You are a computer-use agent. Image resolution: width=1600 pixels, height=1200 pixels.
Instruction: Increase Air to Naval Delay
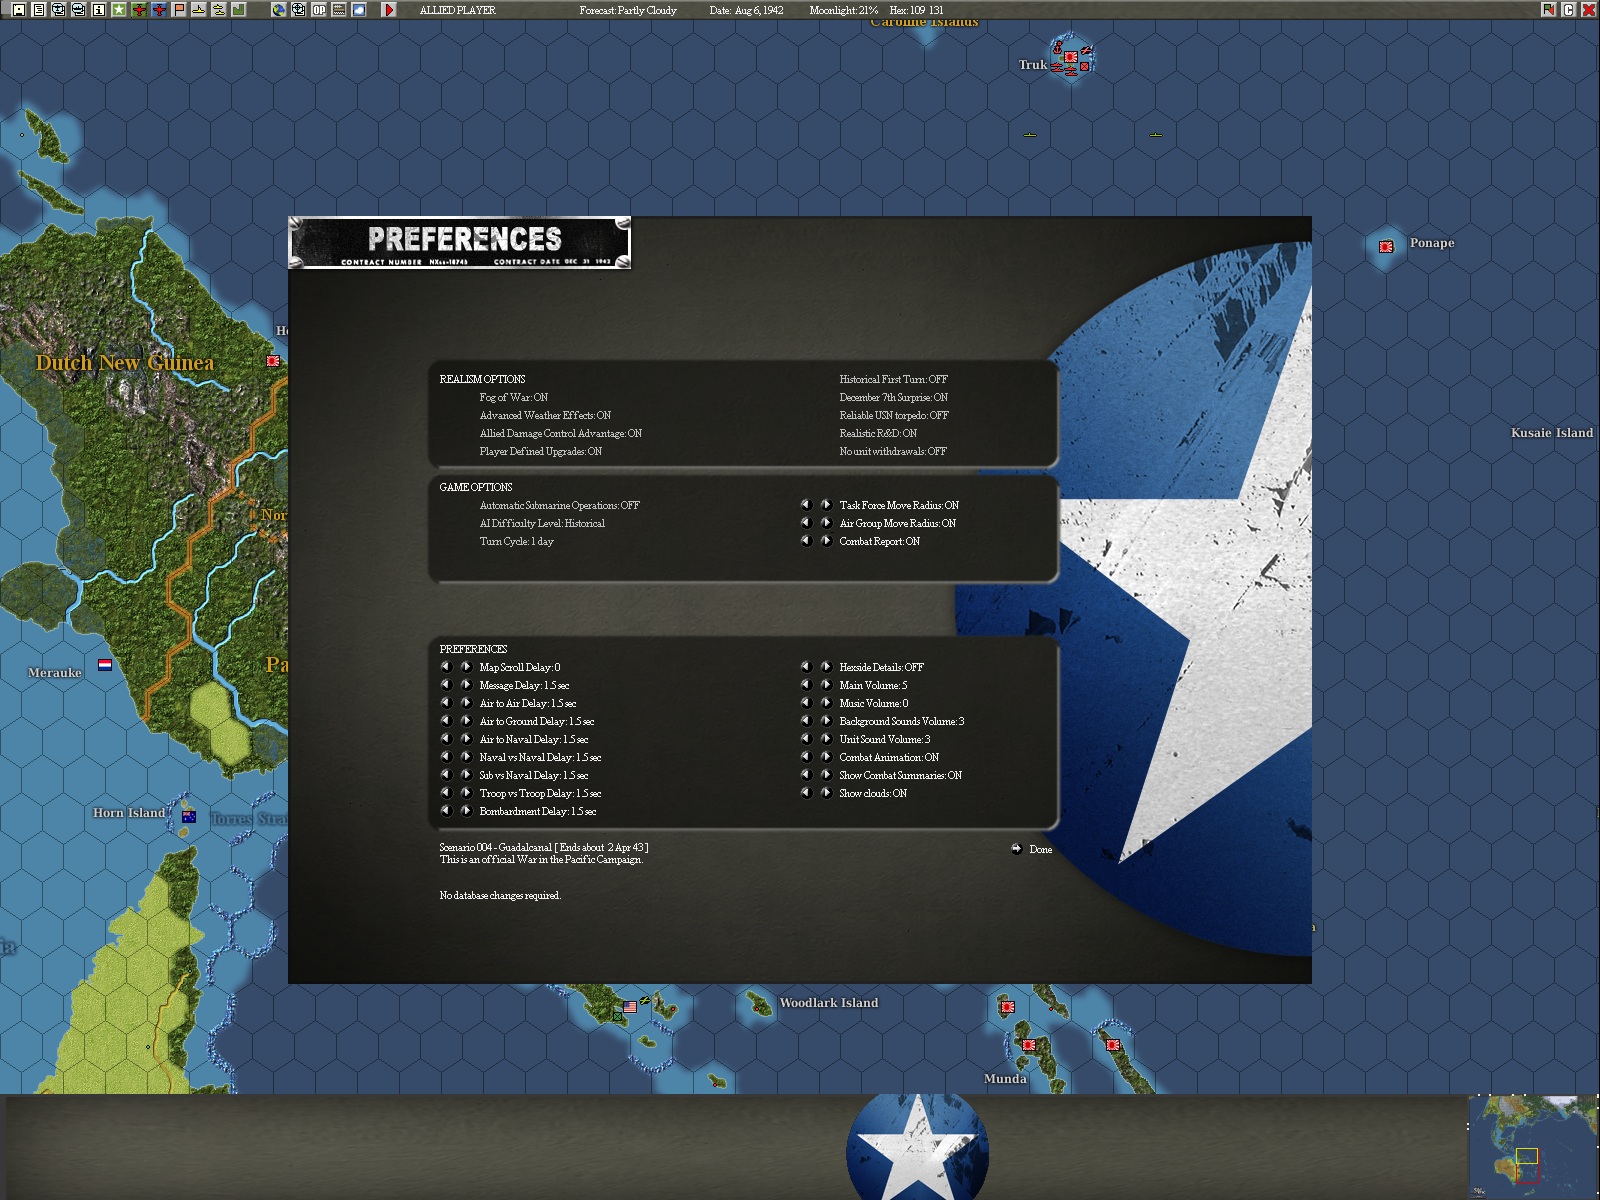click(466, 739)
